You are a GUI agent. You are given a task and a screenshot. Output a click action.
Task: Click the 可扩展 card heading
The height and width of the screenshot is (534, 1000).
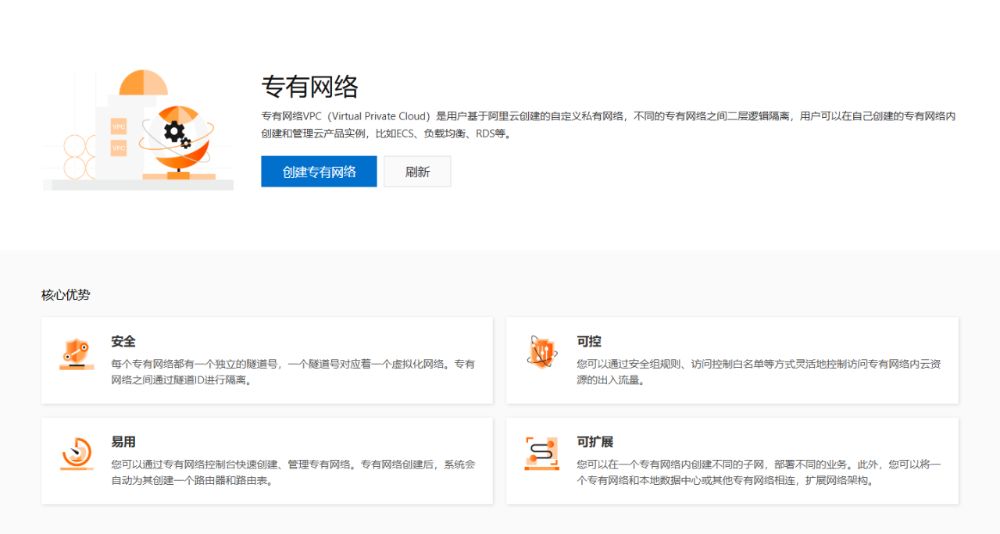[595, 442]
